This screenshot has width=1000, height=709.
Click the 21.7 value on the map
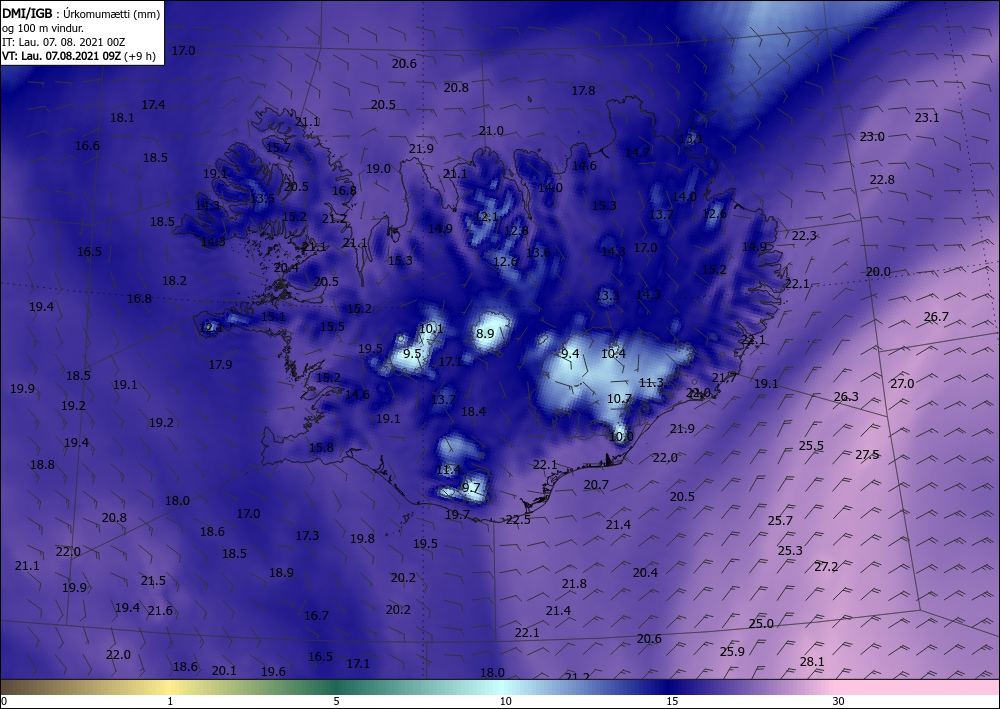pos(724,378)
